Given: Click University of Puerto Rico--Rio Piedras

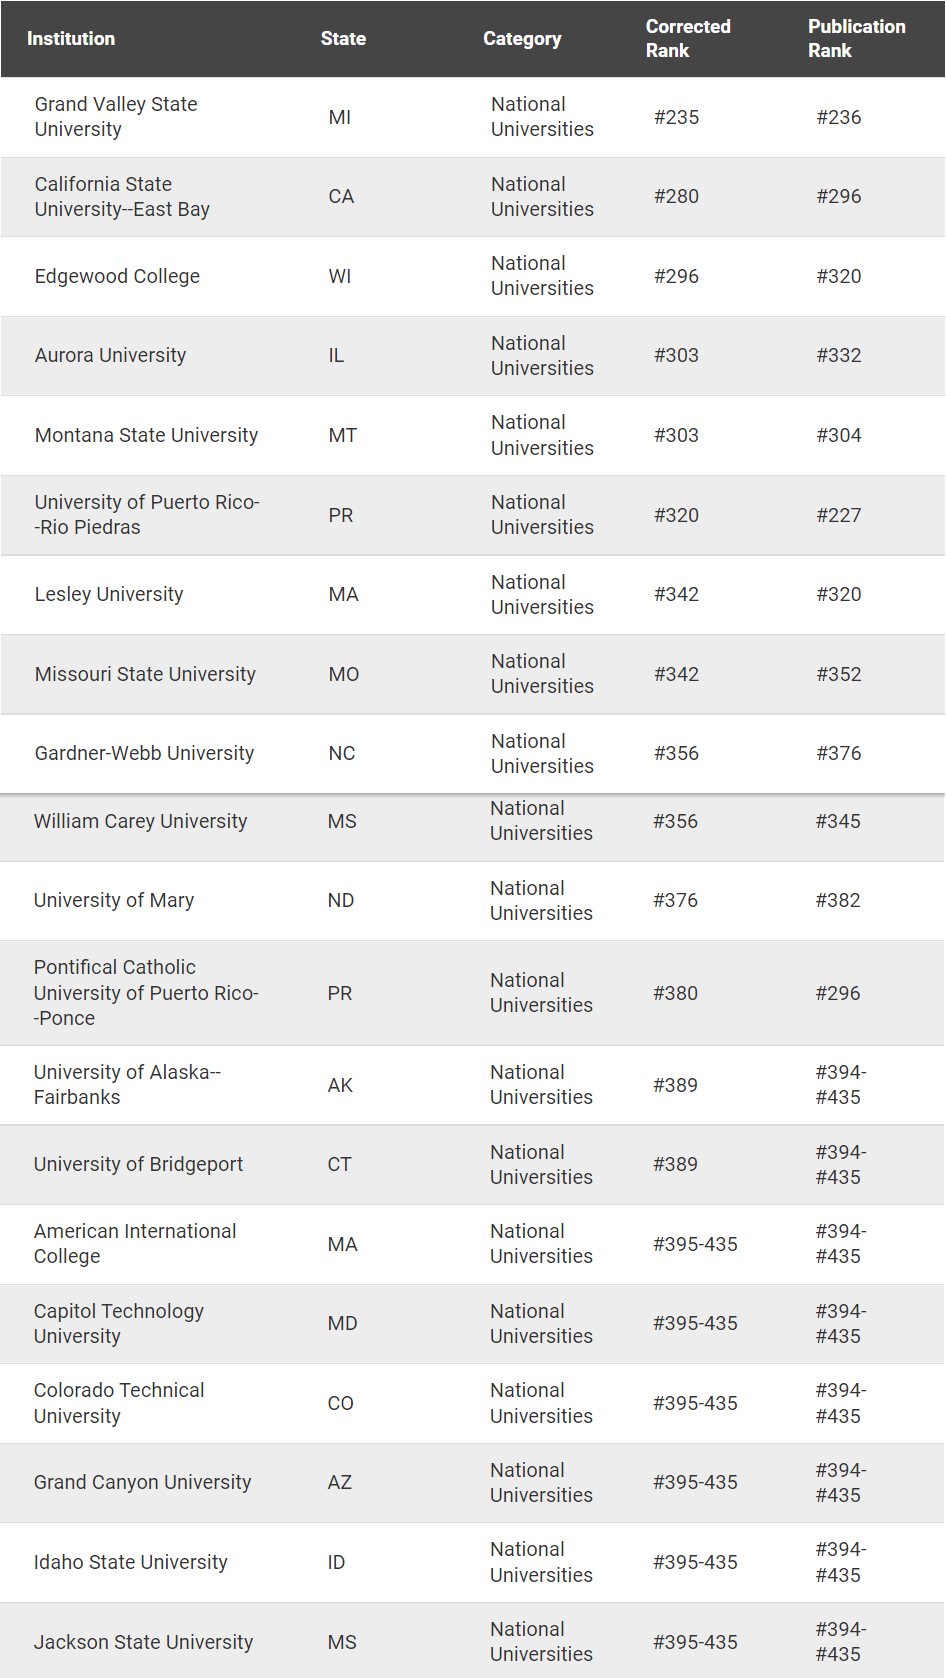Looking at the screenshot, I should [147, 515].
